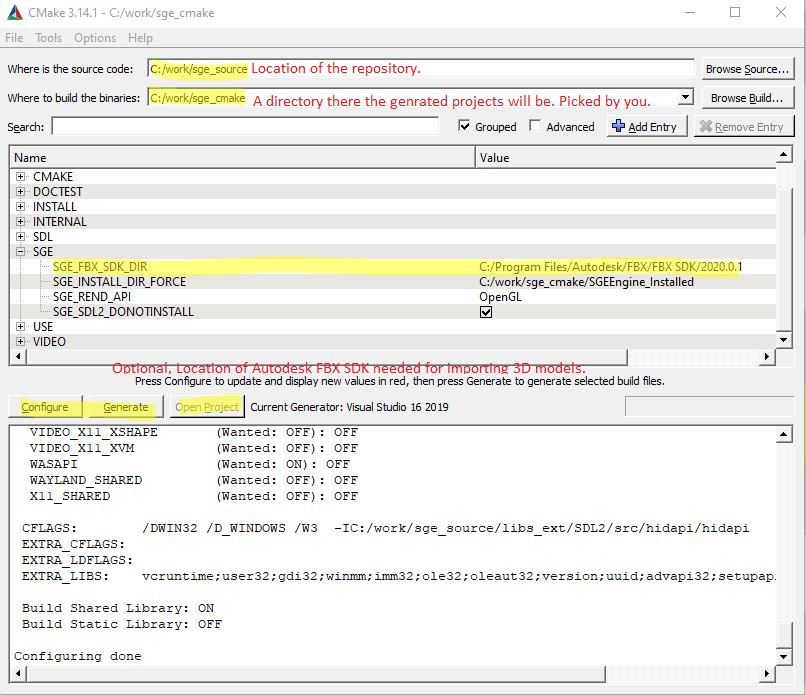Screen dimensions: 806x696
Task: Click the Add Entry plus icon
Action: click(618, 126)
